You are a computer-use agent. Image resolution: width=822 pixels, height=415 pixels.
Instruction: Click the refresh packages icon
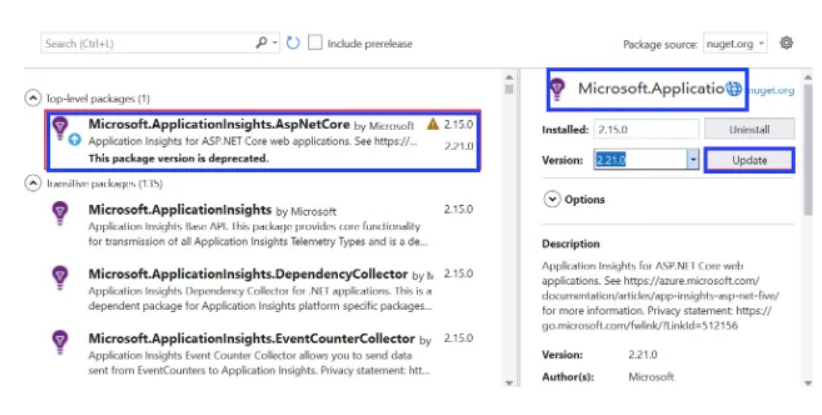tap(293, 43)
